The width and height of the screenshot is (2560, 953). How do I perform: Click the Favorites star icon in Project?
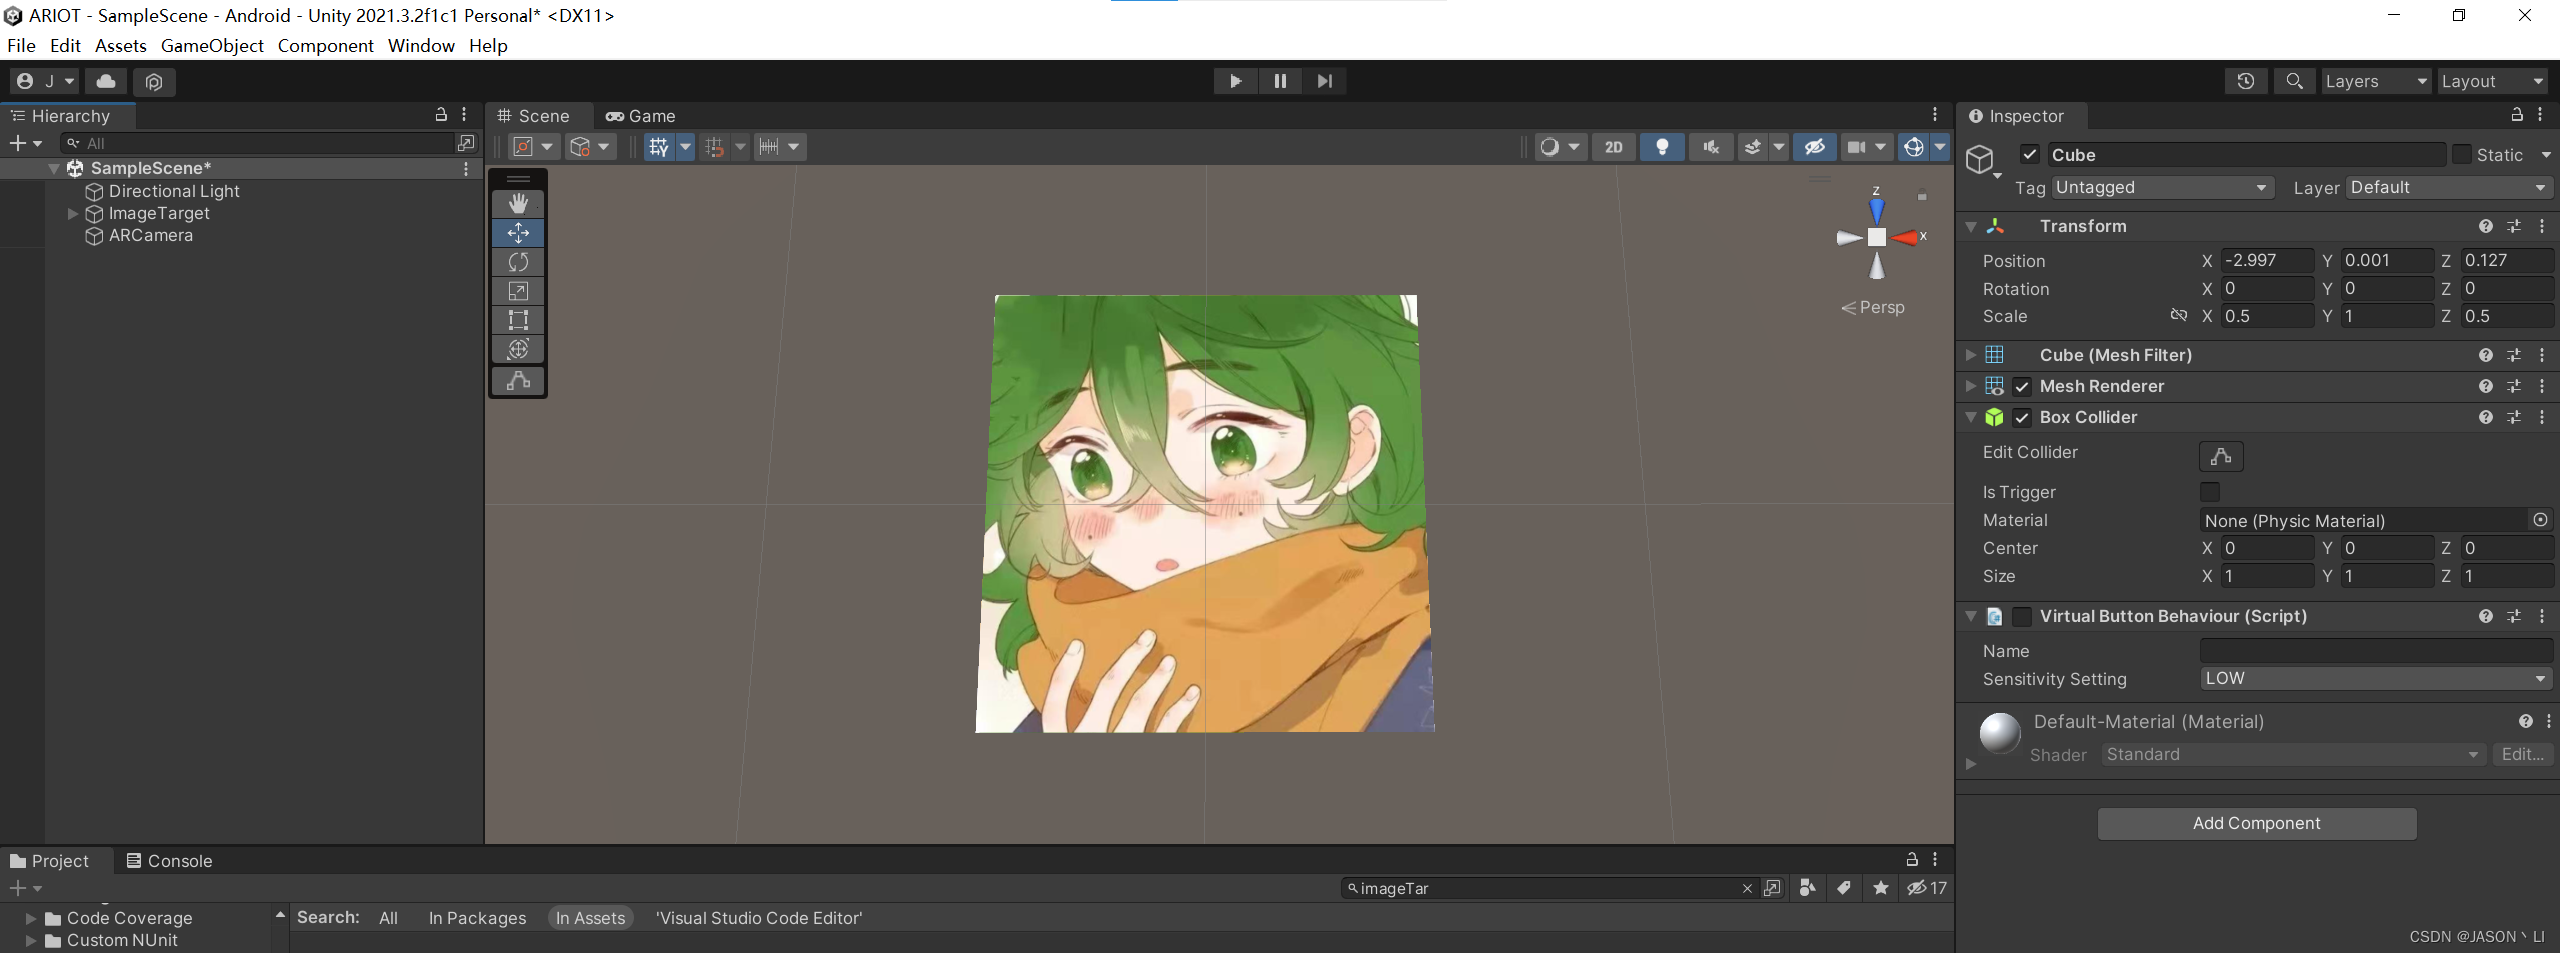1881,888
